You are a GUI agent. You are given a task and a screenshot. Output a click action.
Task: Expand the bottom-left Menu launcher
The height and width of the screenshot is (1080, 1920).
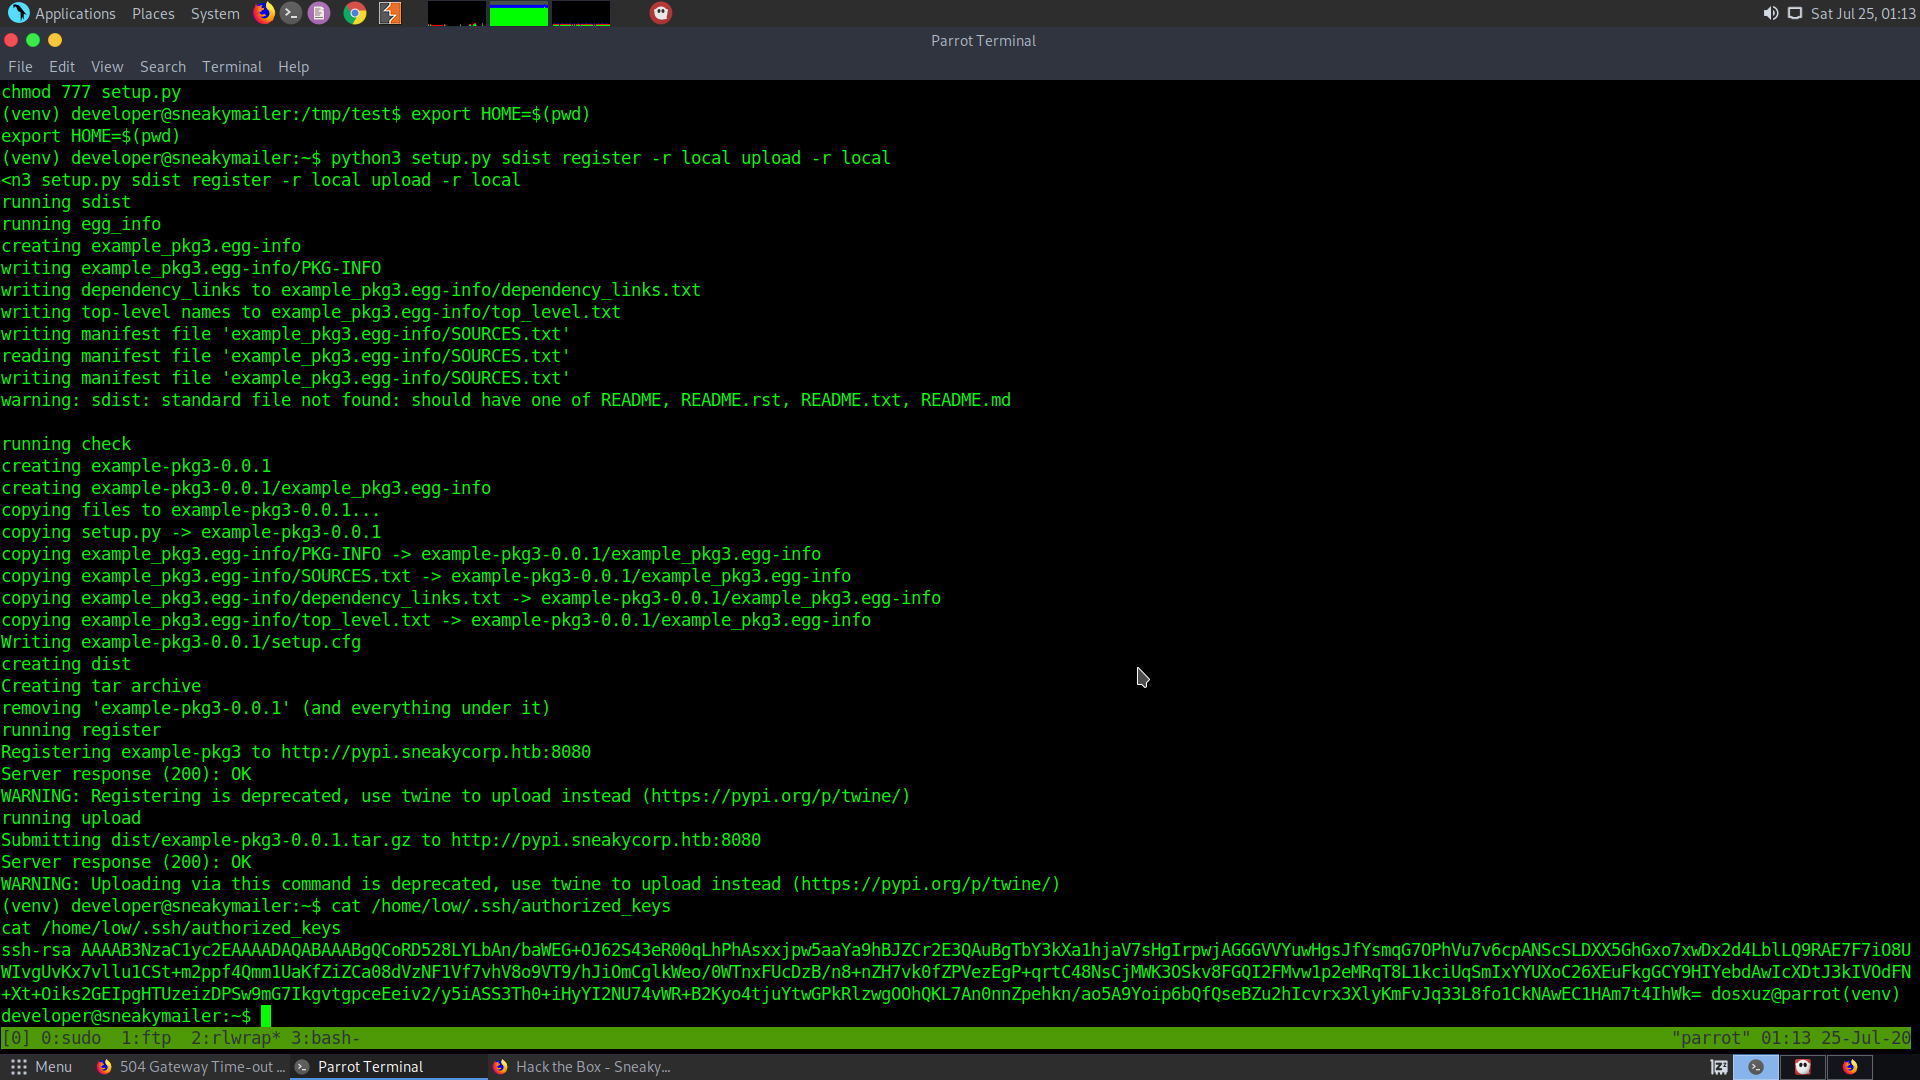tap(41, 1067)
